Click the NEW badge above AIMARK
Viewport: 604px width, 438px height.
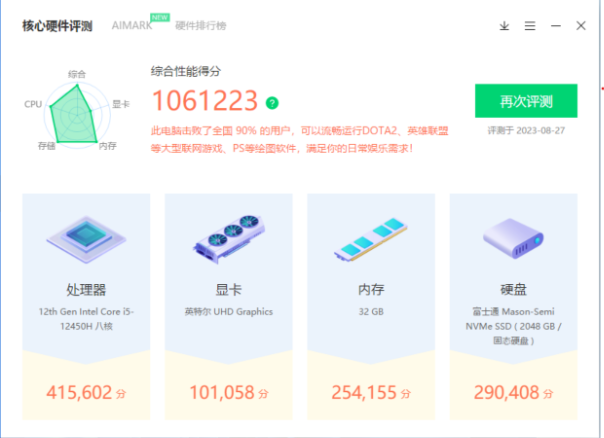pyautogui.click(x=160, y=17)
